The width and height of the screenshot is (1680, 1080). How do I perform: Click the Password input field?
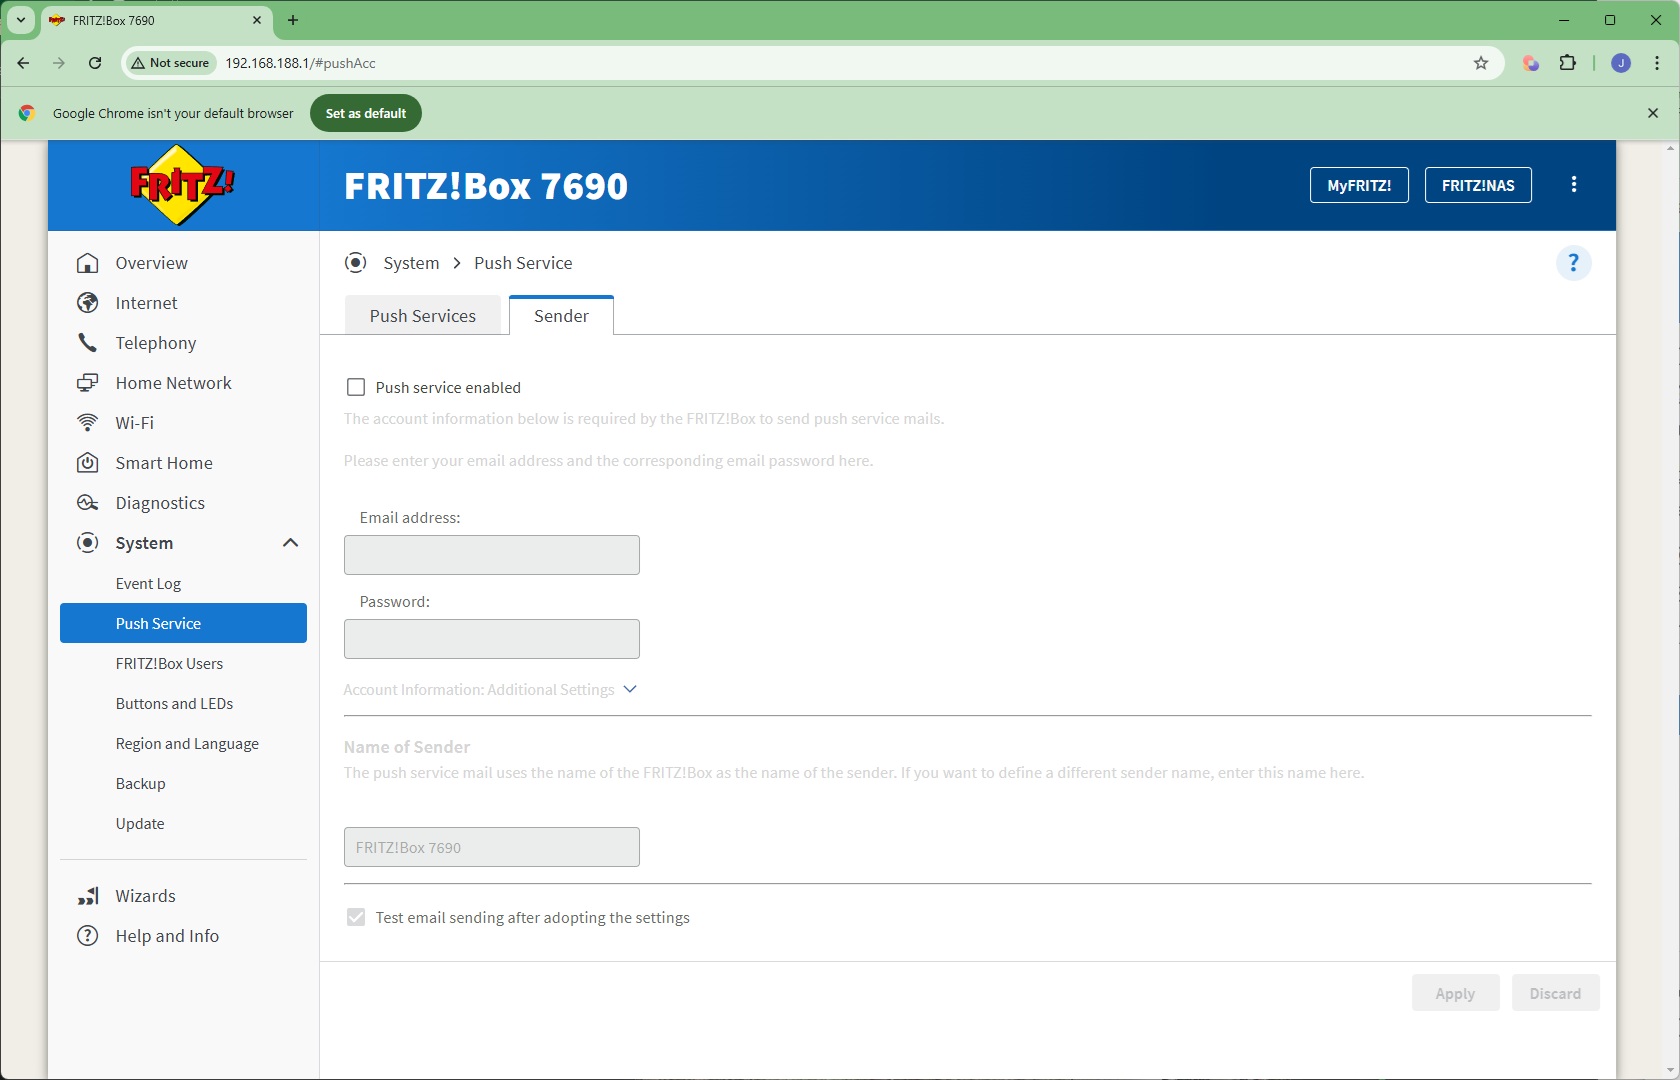coord(492,639)
